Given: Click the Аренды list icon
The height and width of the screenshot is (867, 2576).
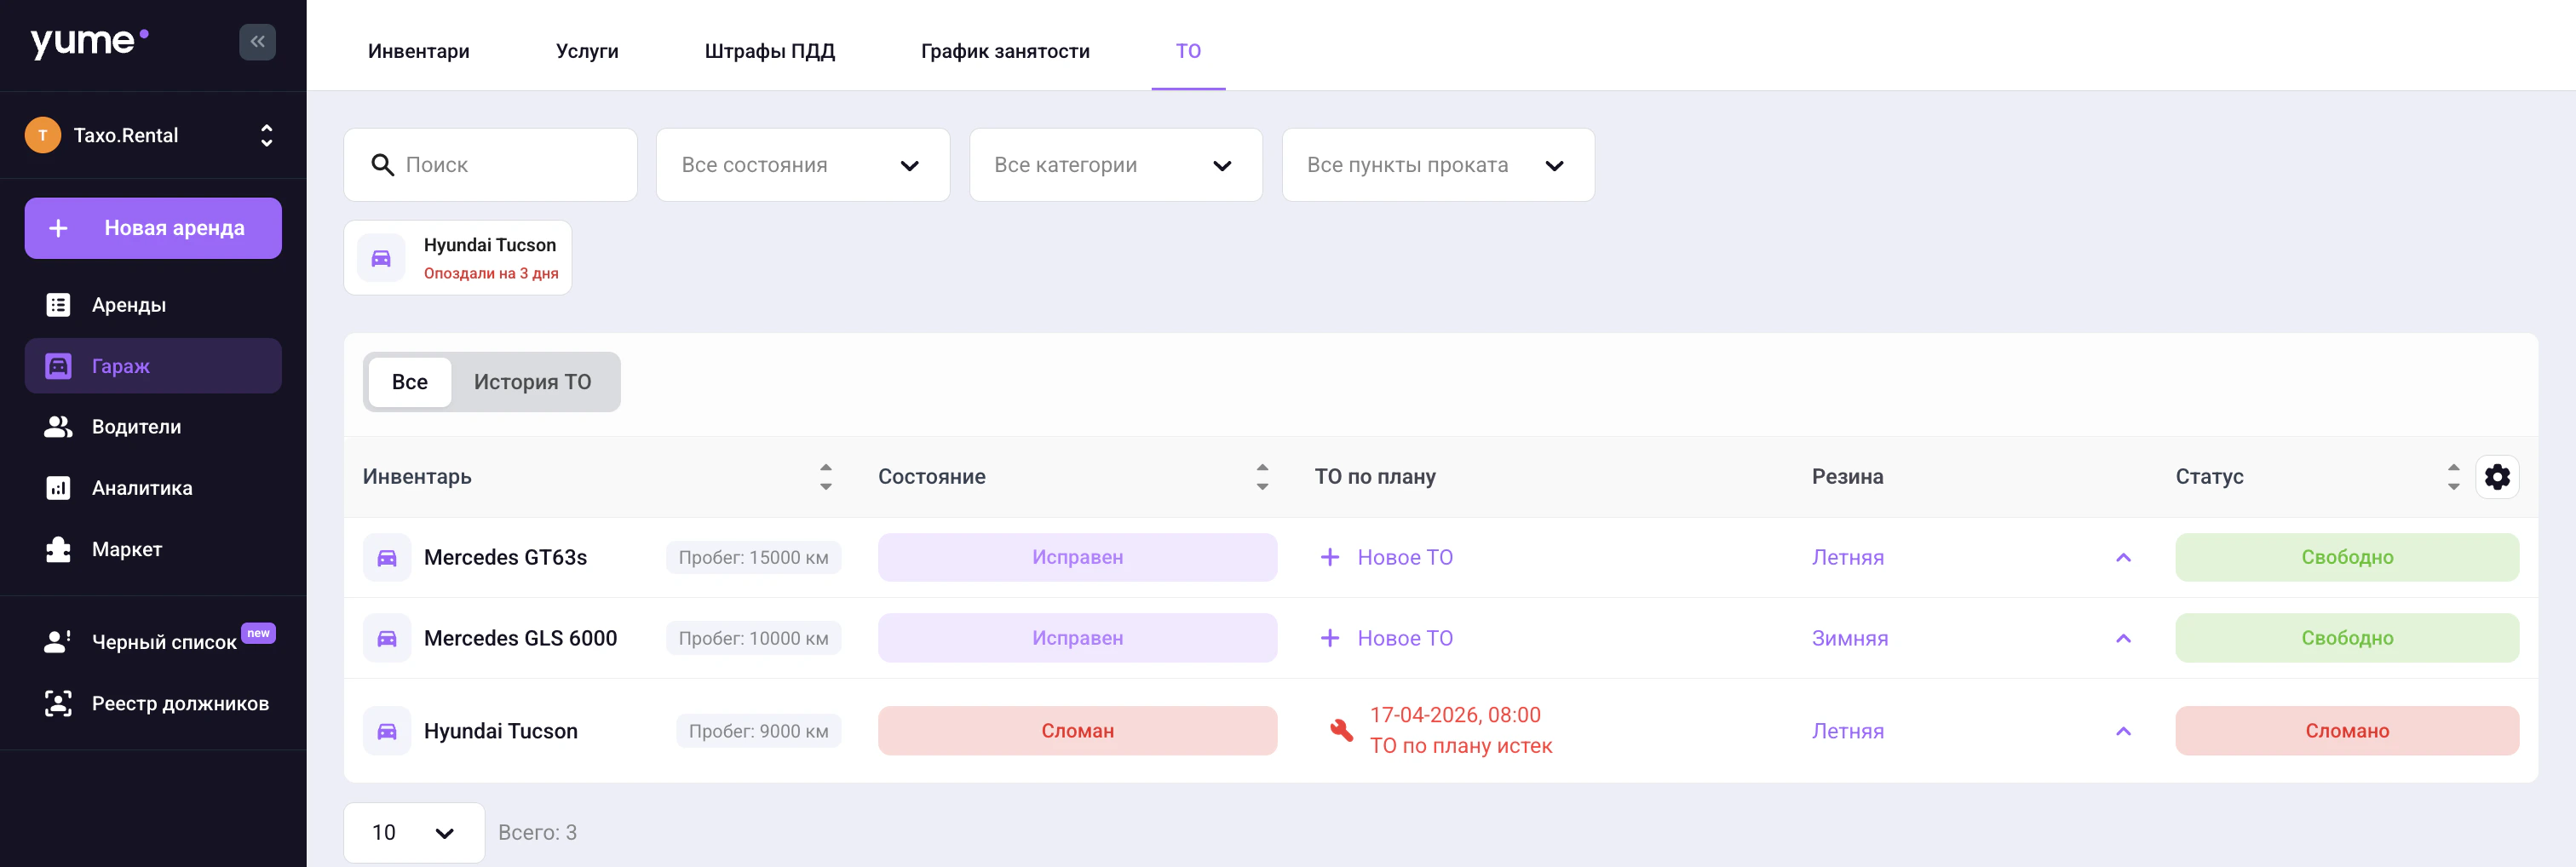Looking at the screenshot, I should 58,305.
